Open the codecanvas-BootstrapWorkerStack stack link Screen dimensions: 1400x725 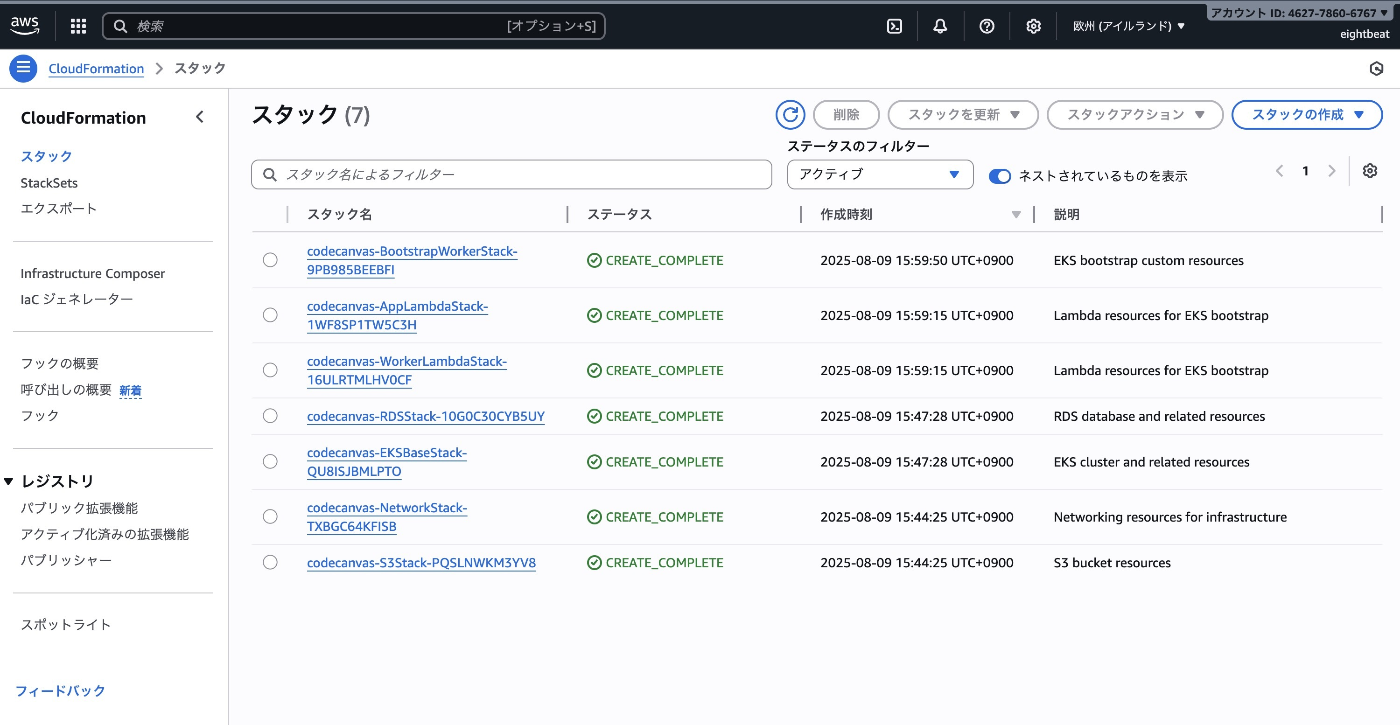point(412,260)
